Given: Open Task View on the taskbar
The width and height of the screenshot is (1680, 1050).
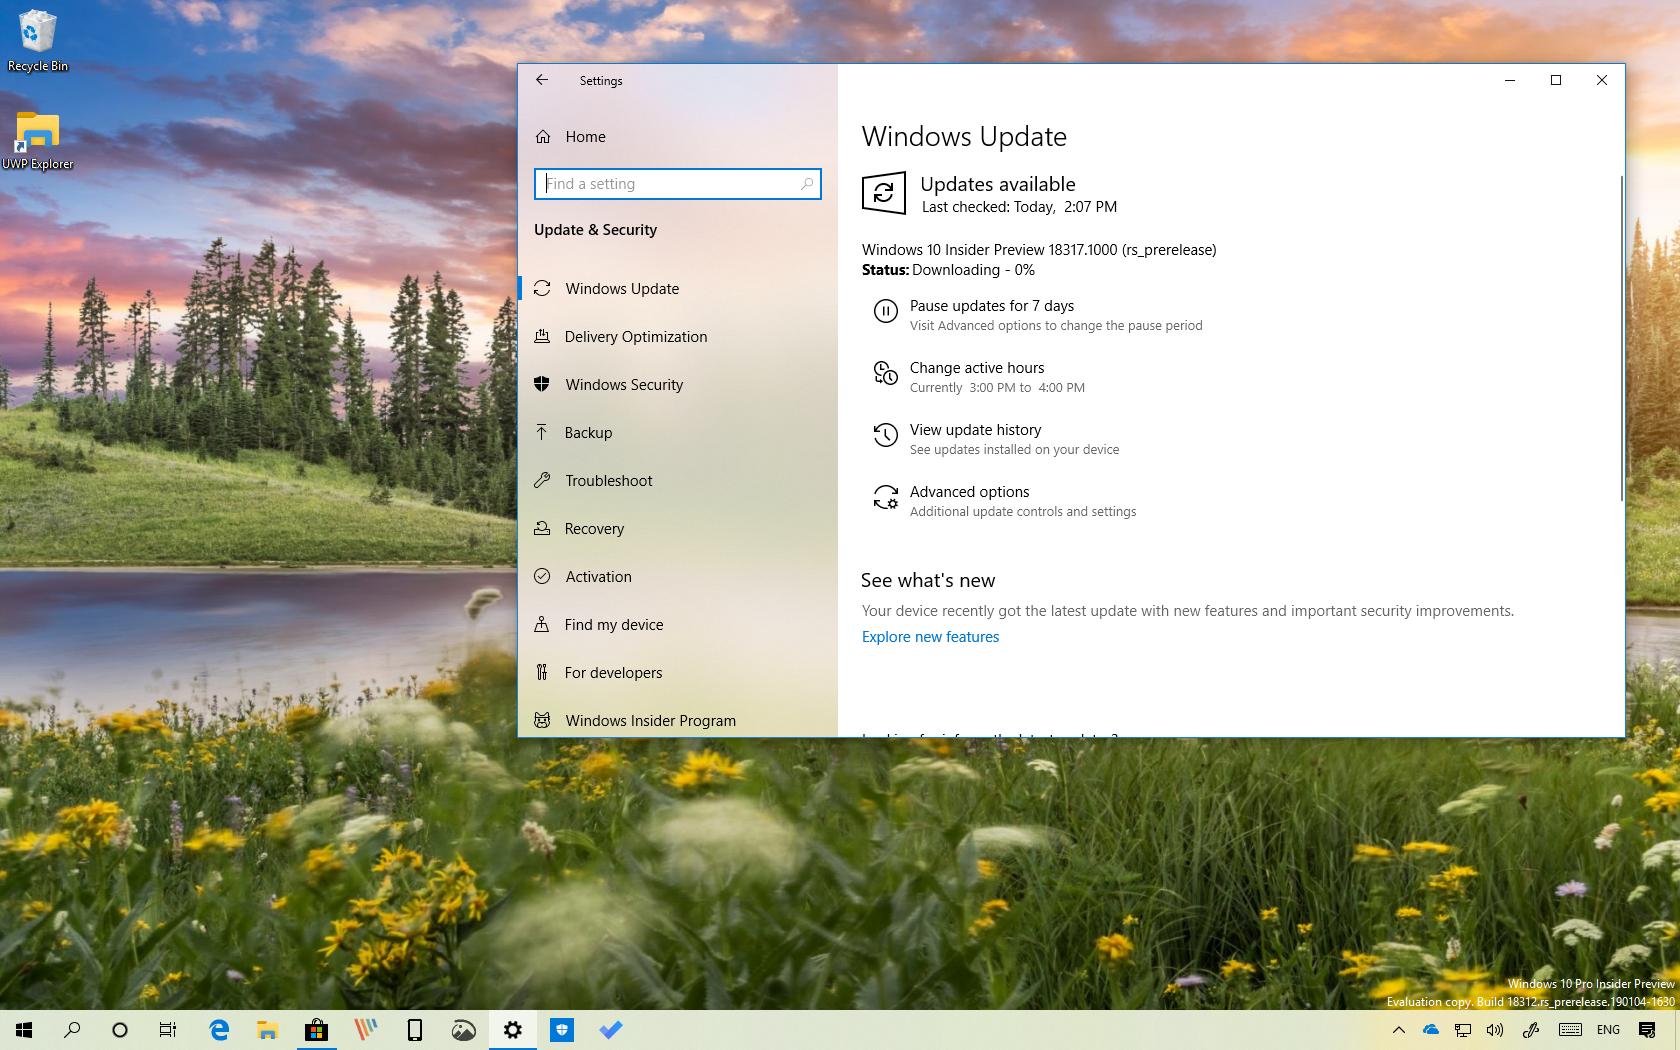Looking at the screenshot, I should 168,1030.
